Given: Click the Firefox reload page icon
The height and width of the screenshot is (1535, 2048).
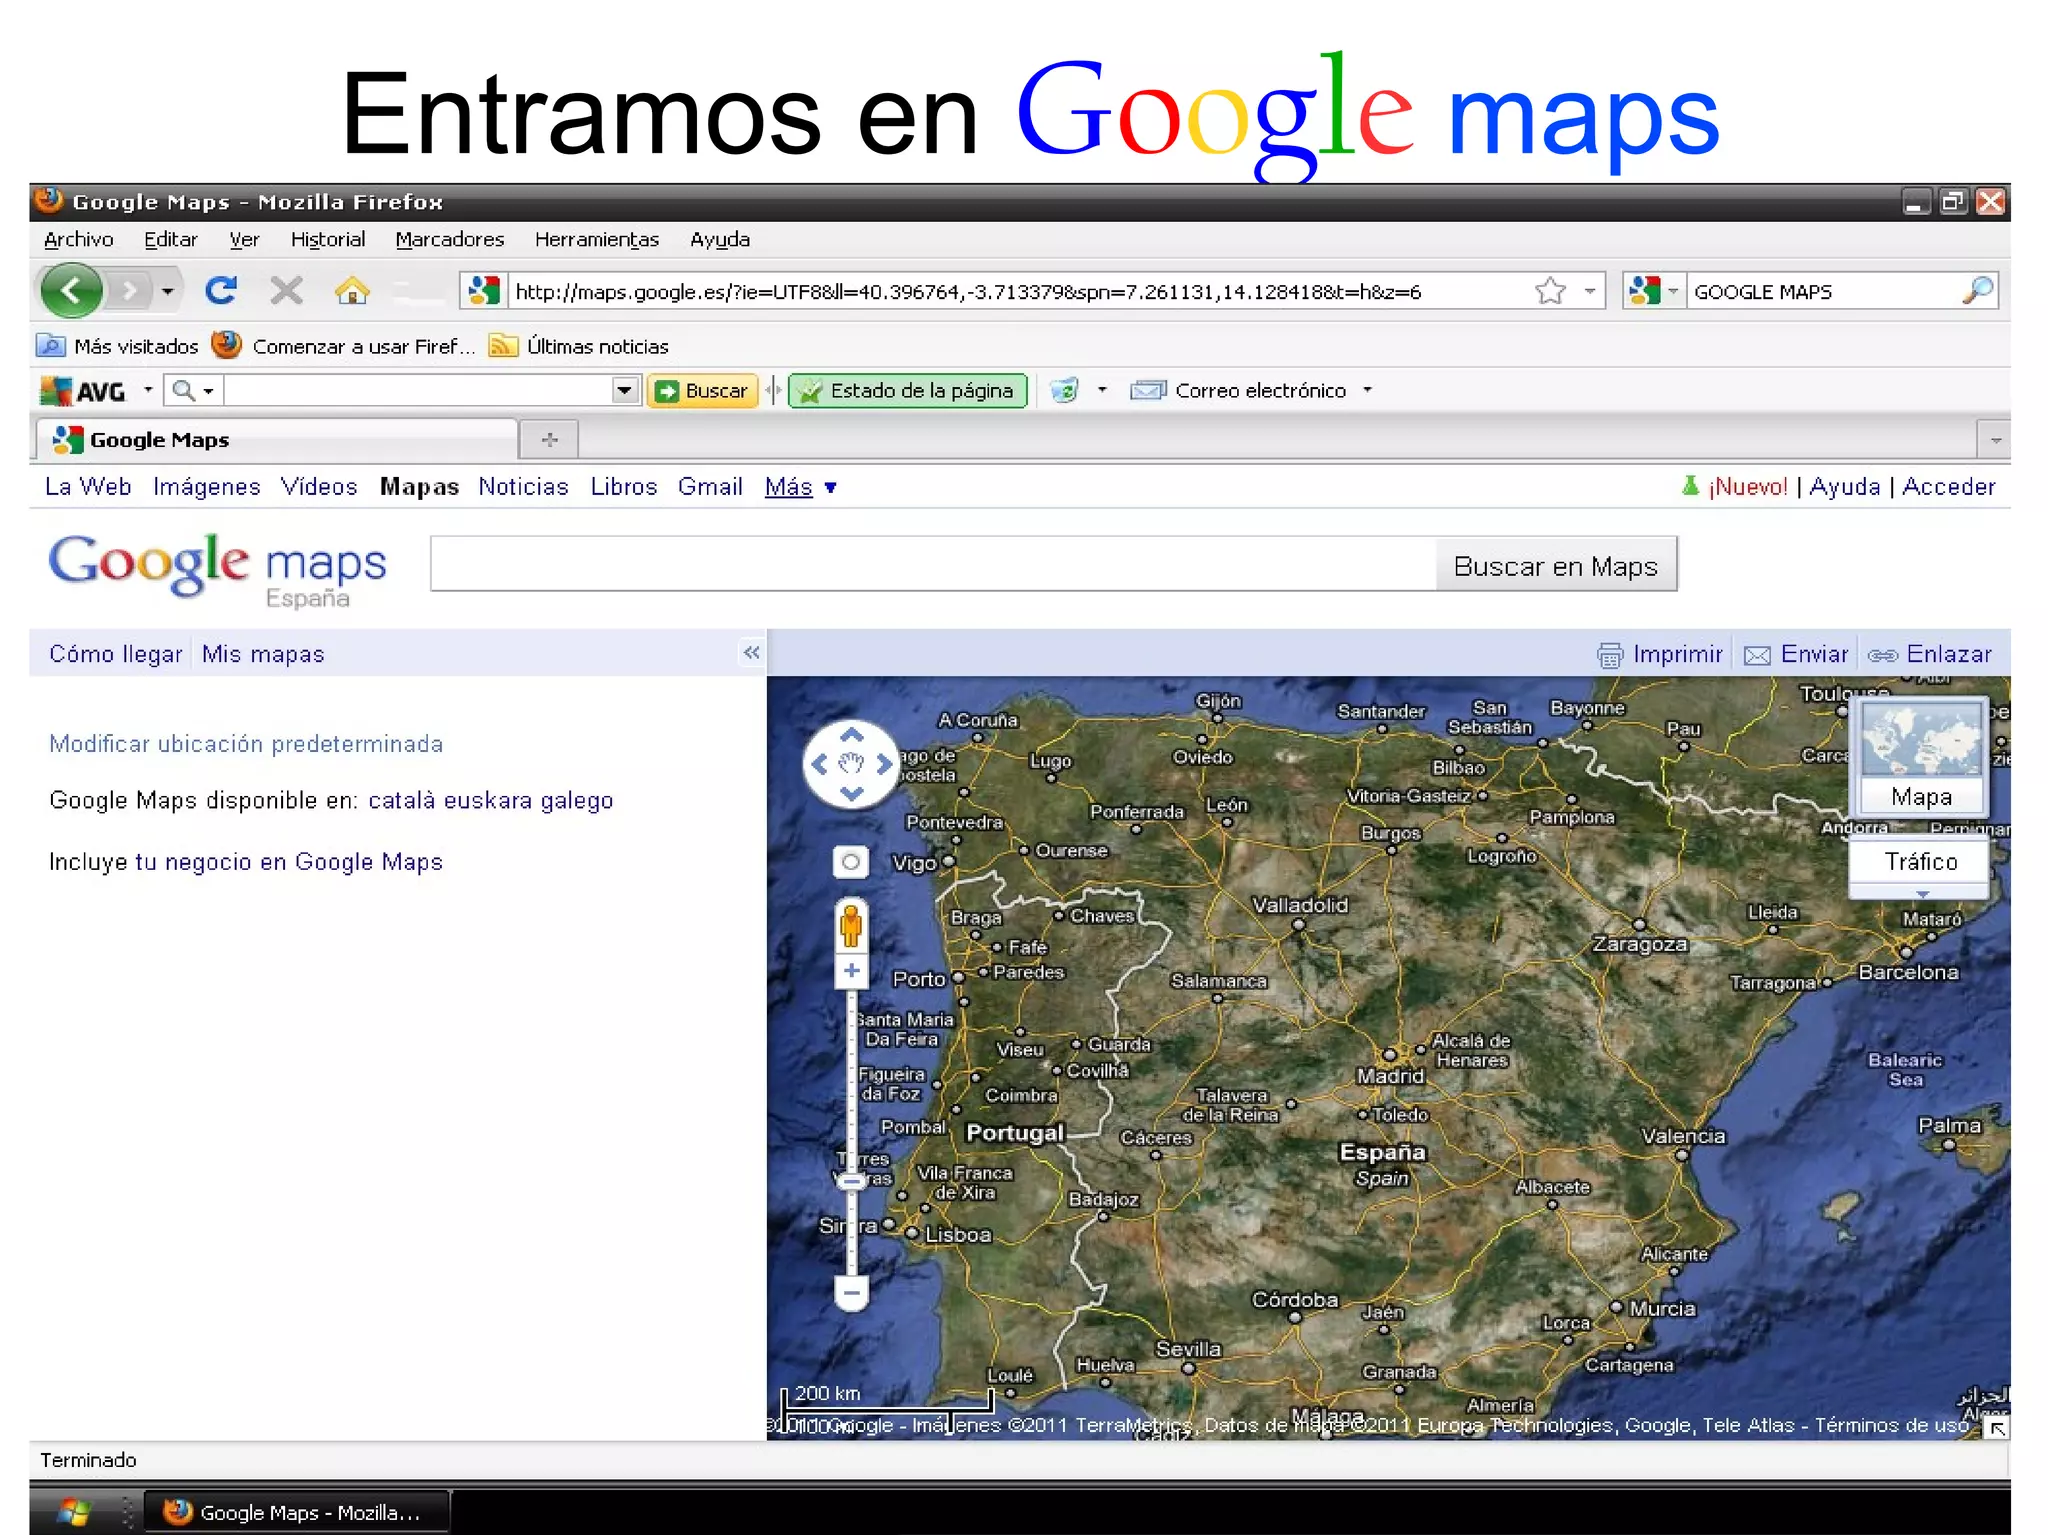Looking at the screenshot, I should pos(221,291).
